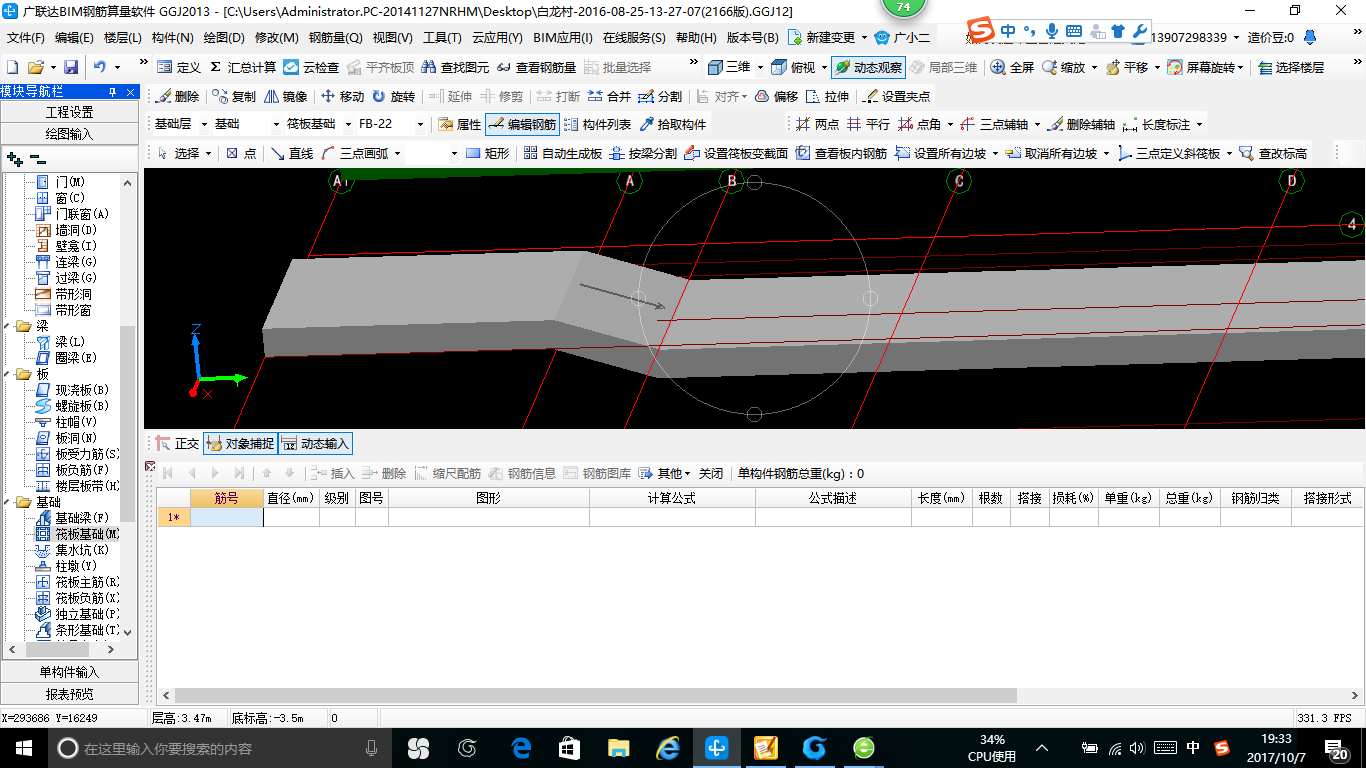The width and height of the screenshot is (1366, 768).
Task: Toggle 正交 orthogonal mode
Action: pos(177,443)
